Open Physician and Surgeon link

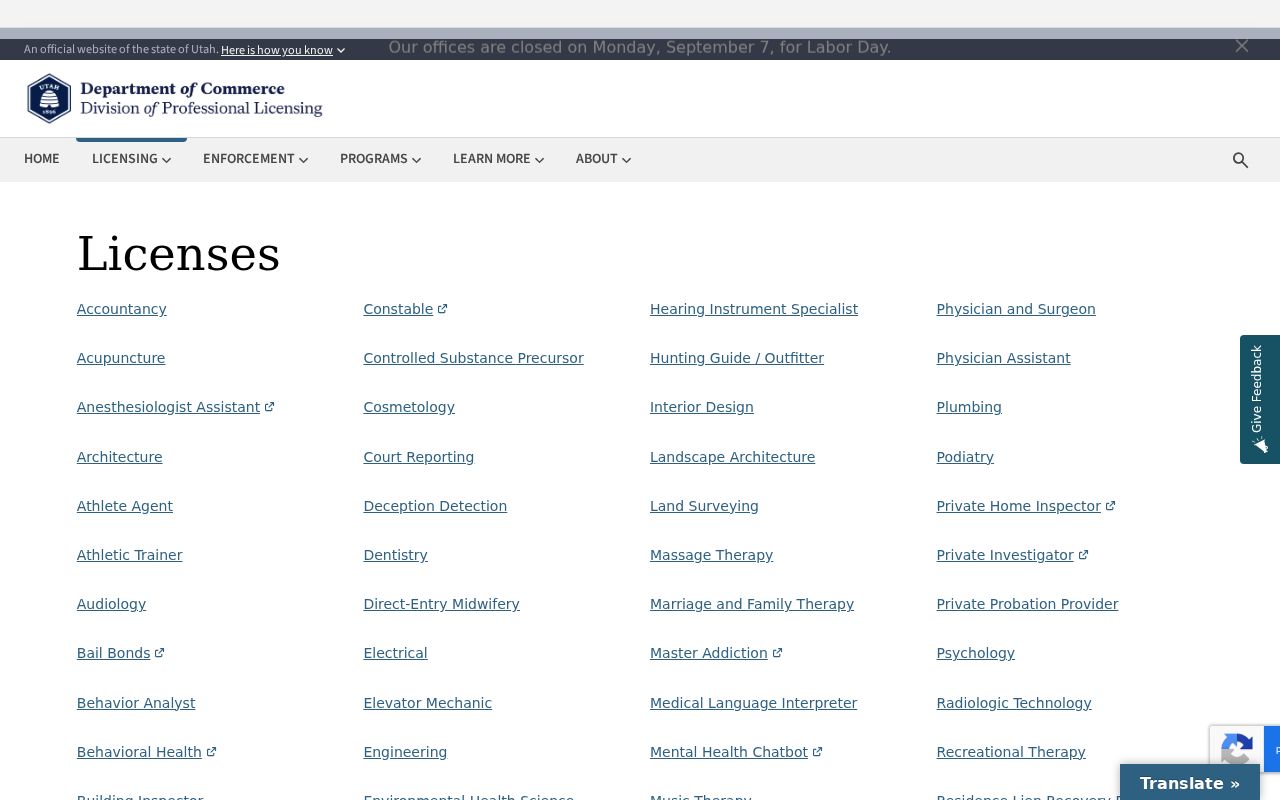pyautogui.click(x=1016, y=309)
